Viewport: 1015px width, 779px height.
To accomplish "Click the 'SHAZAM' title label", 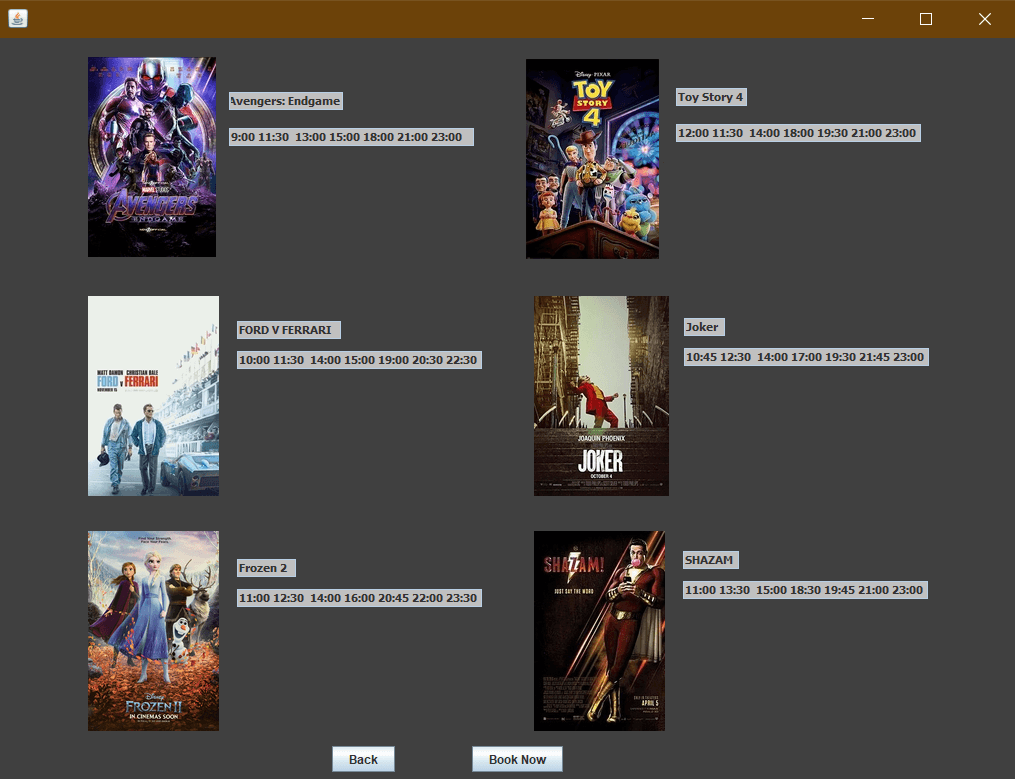I will point(711,560).
